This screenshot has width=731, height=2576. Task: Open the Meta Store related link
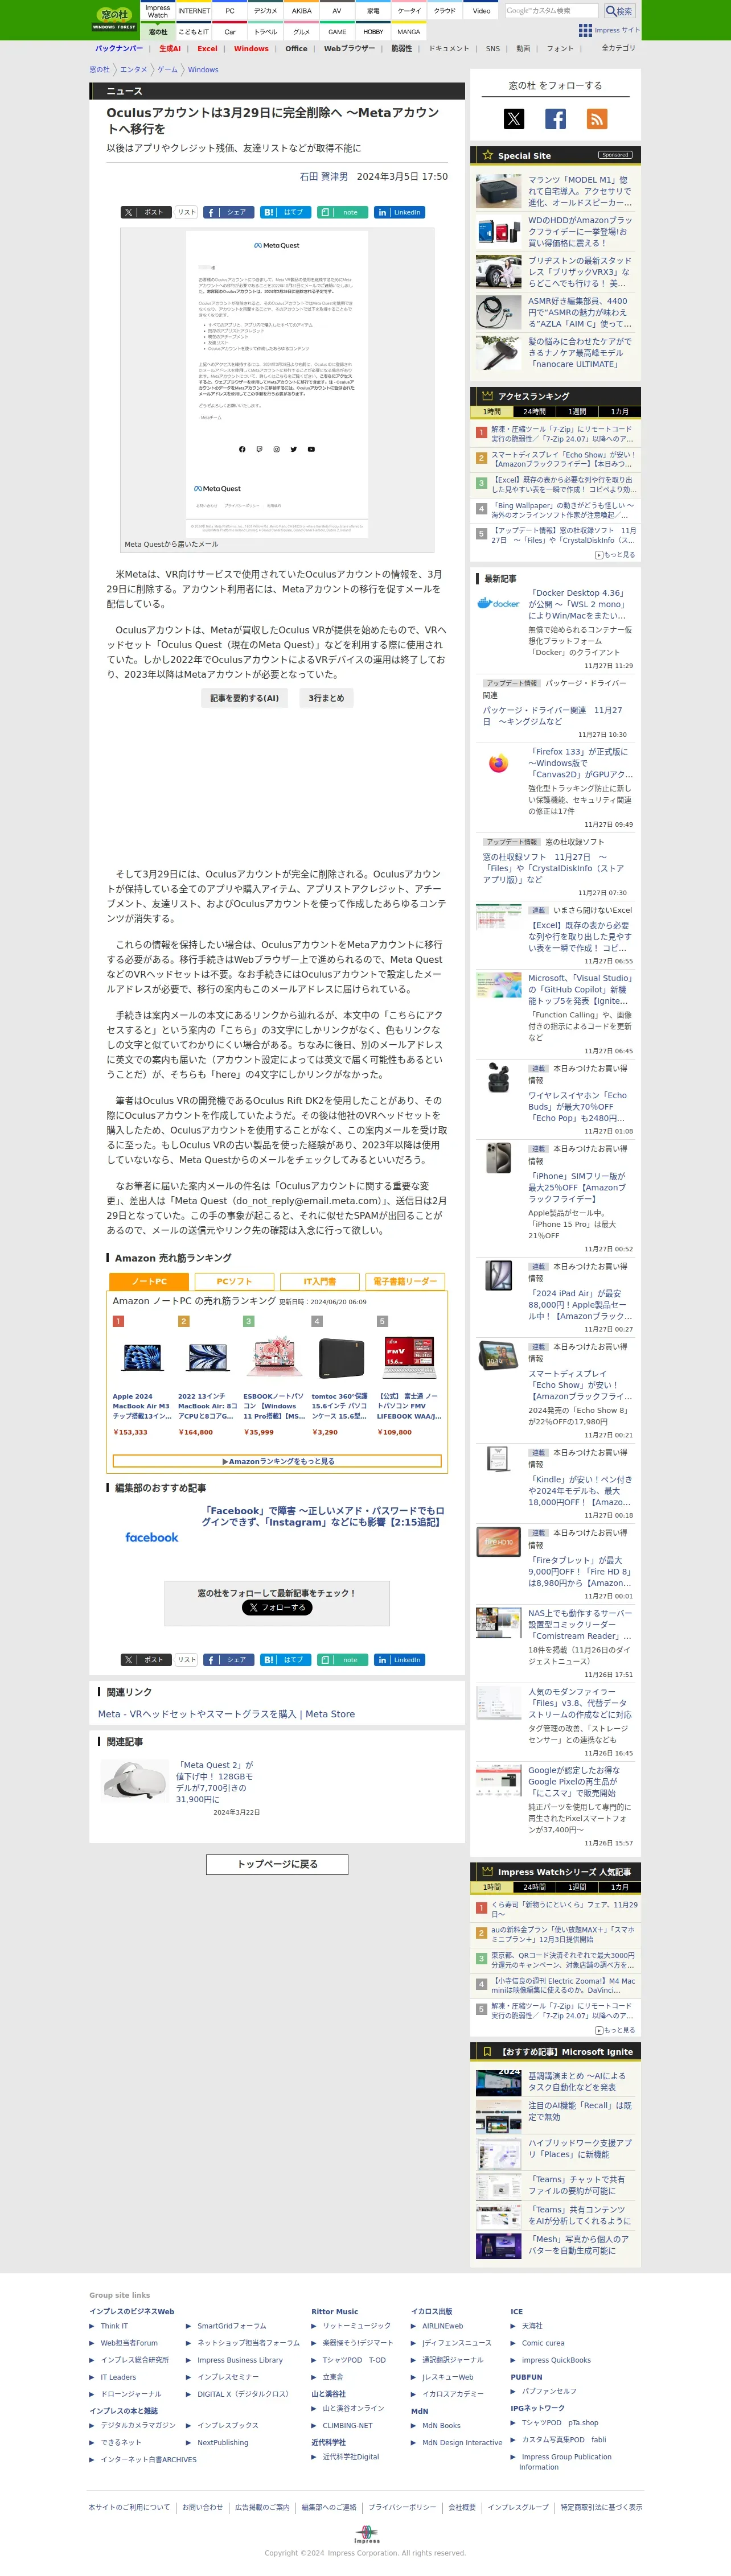226,1714
